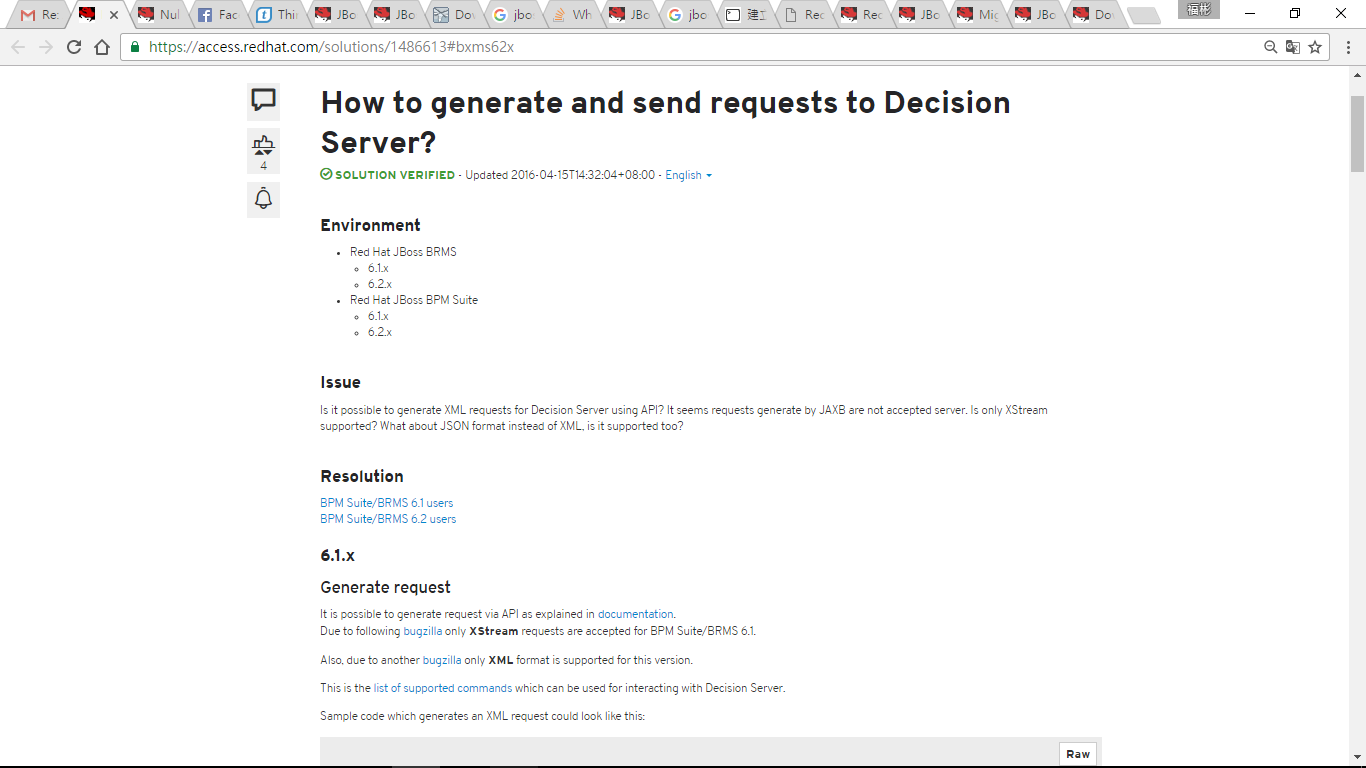
Task: Click the translate page icon
Action: point(1293,47)
